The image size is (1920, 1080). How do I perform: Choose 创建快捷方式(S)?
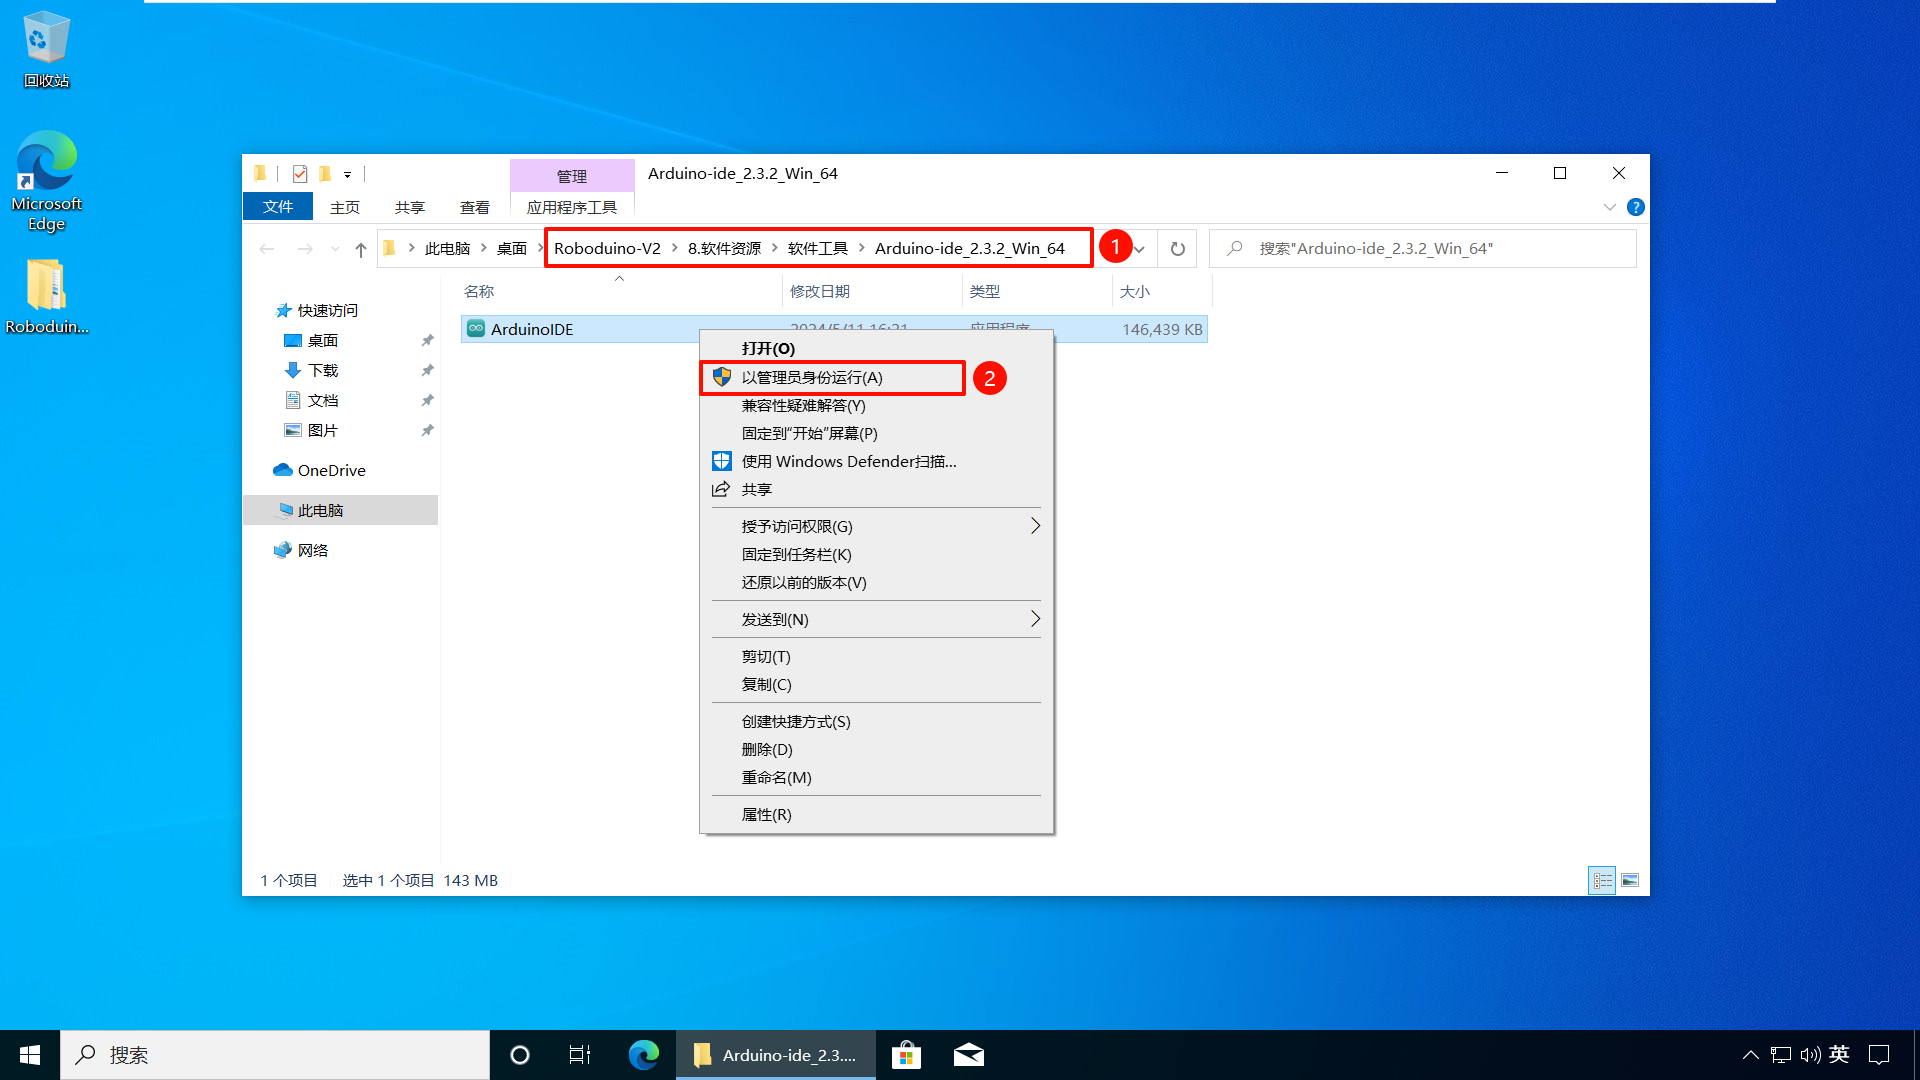876,722
